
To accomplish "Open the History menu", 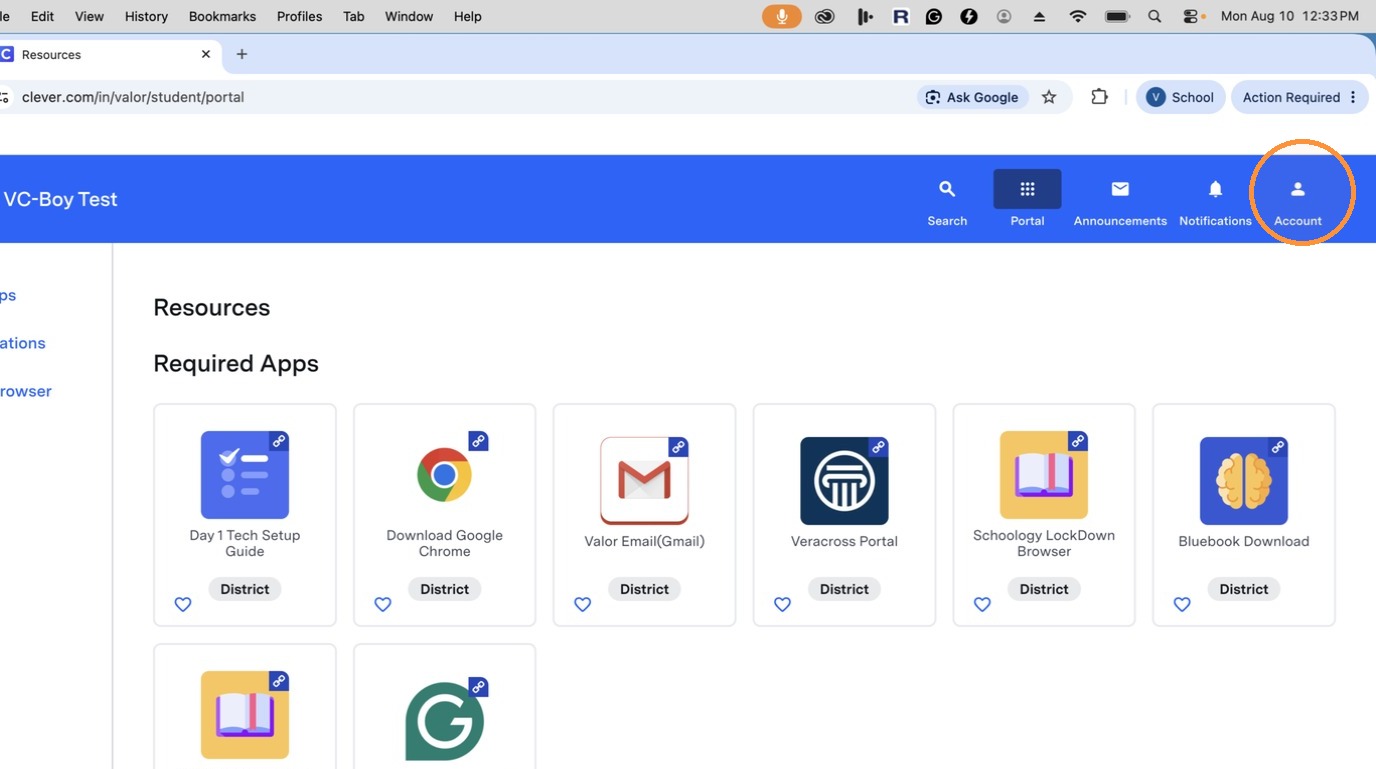I will coord(146,16).
